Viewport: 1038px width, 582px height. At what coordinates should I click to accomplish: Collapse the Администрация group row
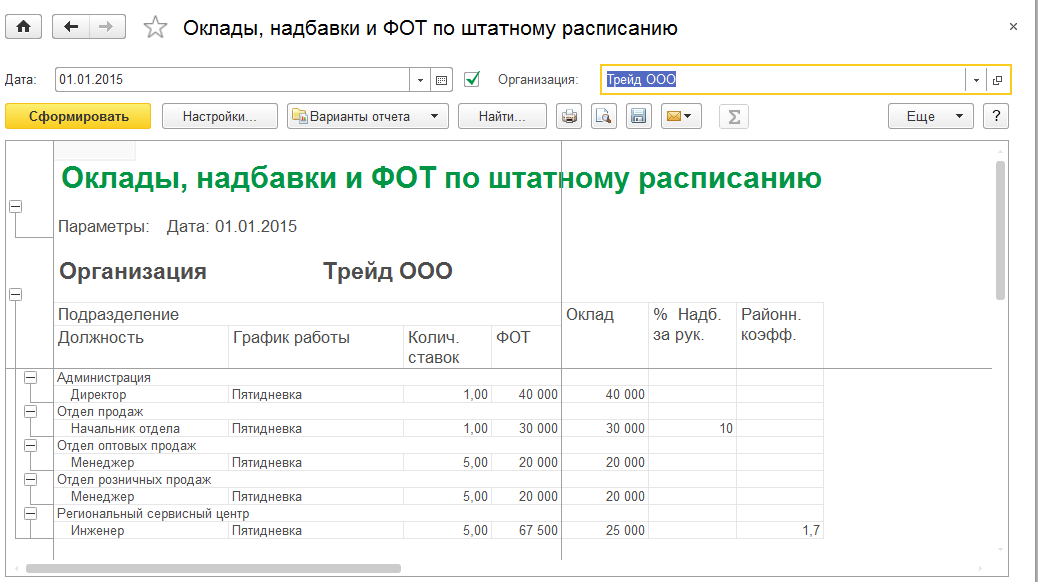pyautogui.click(x=30, y=378)
